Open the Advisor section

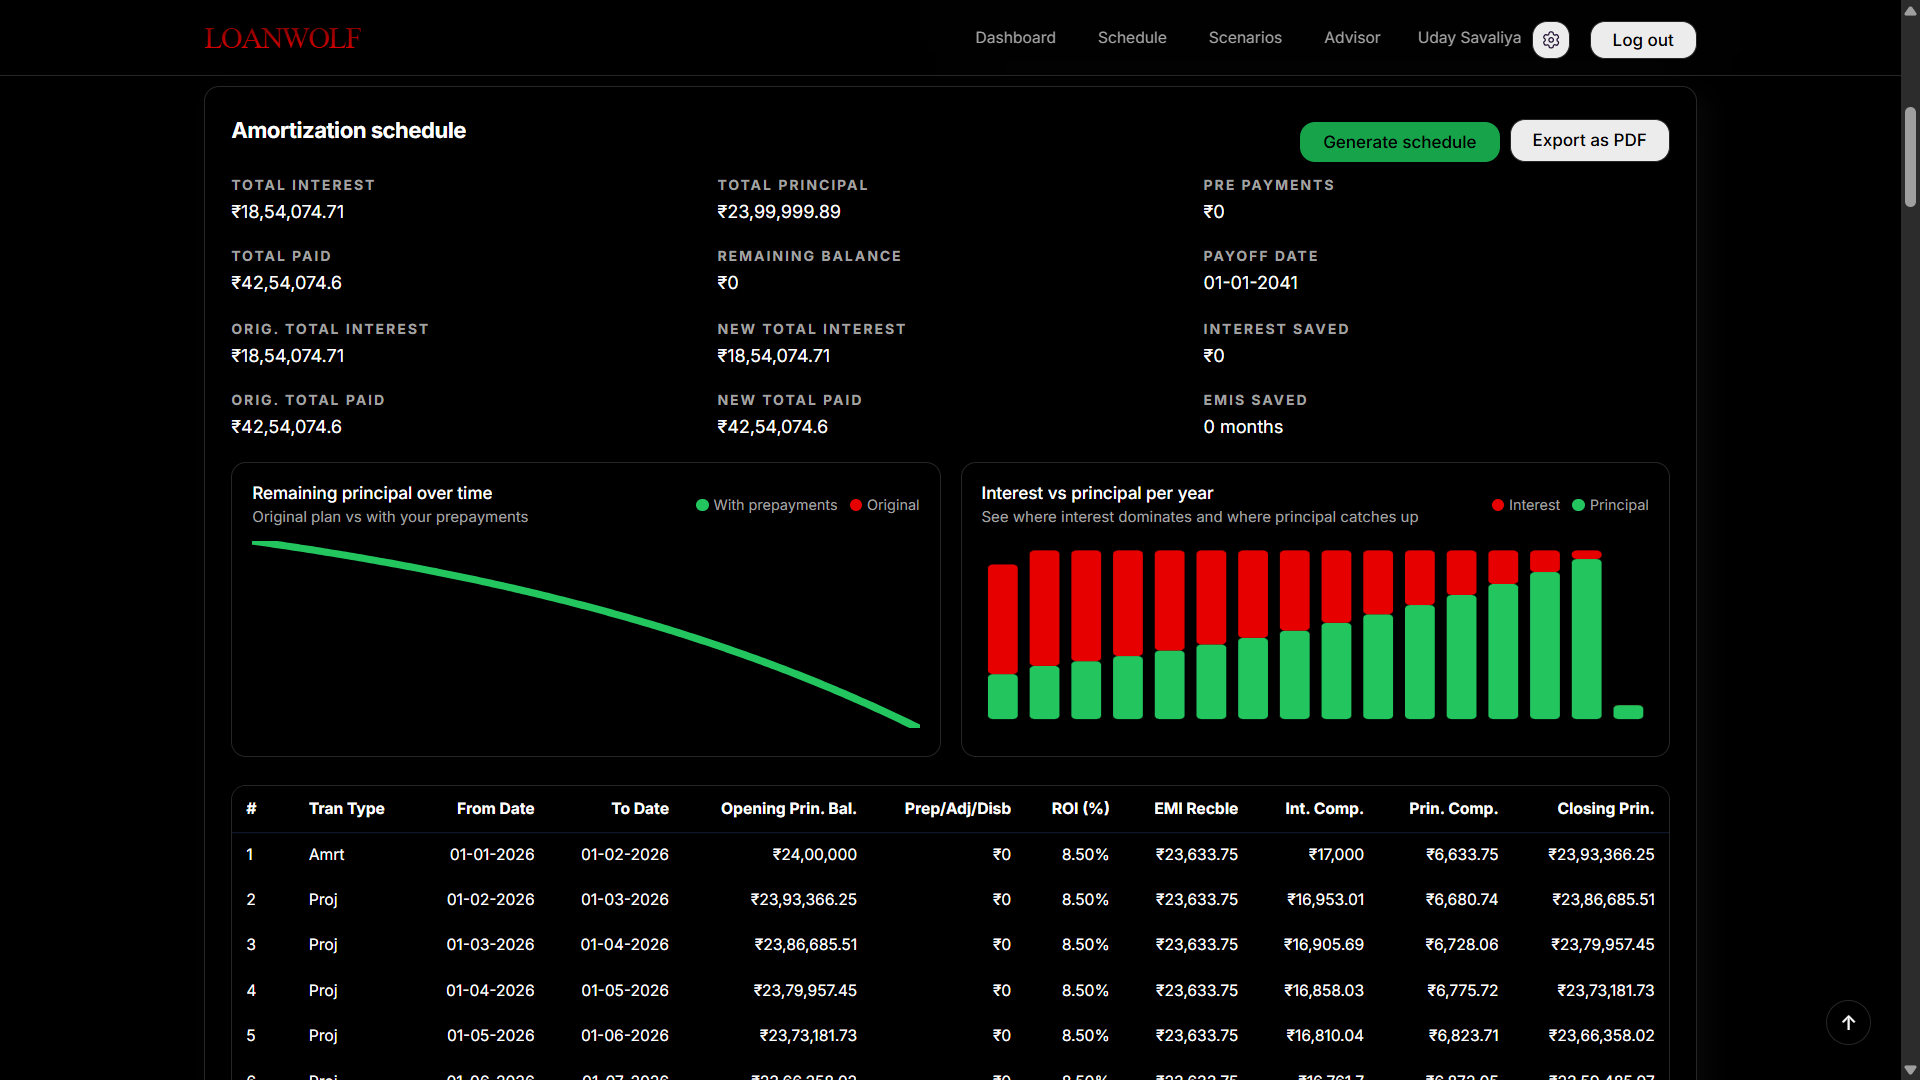point(1352,38)
